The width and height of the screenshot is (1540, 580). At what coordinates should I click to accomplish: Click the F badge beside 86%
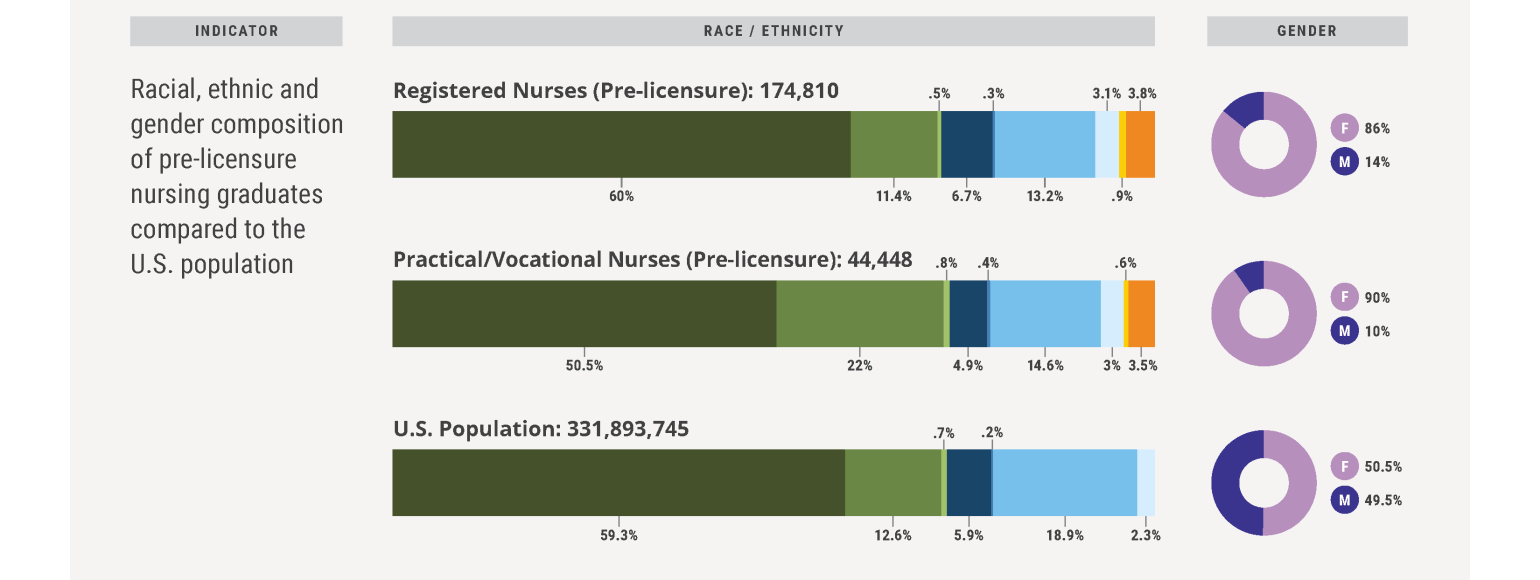pyautogui.click(x=1344, y=128)
